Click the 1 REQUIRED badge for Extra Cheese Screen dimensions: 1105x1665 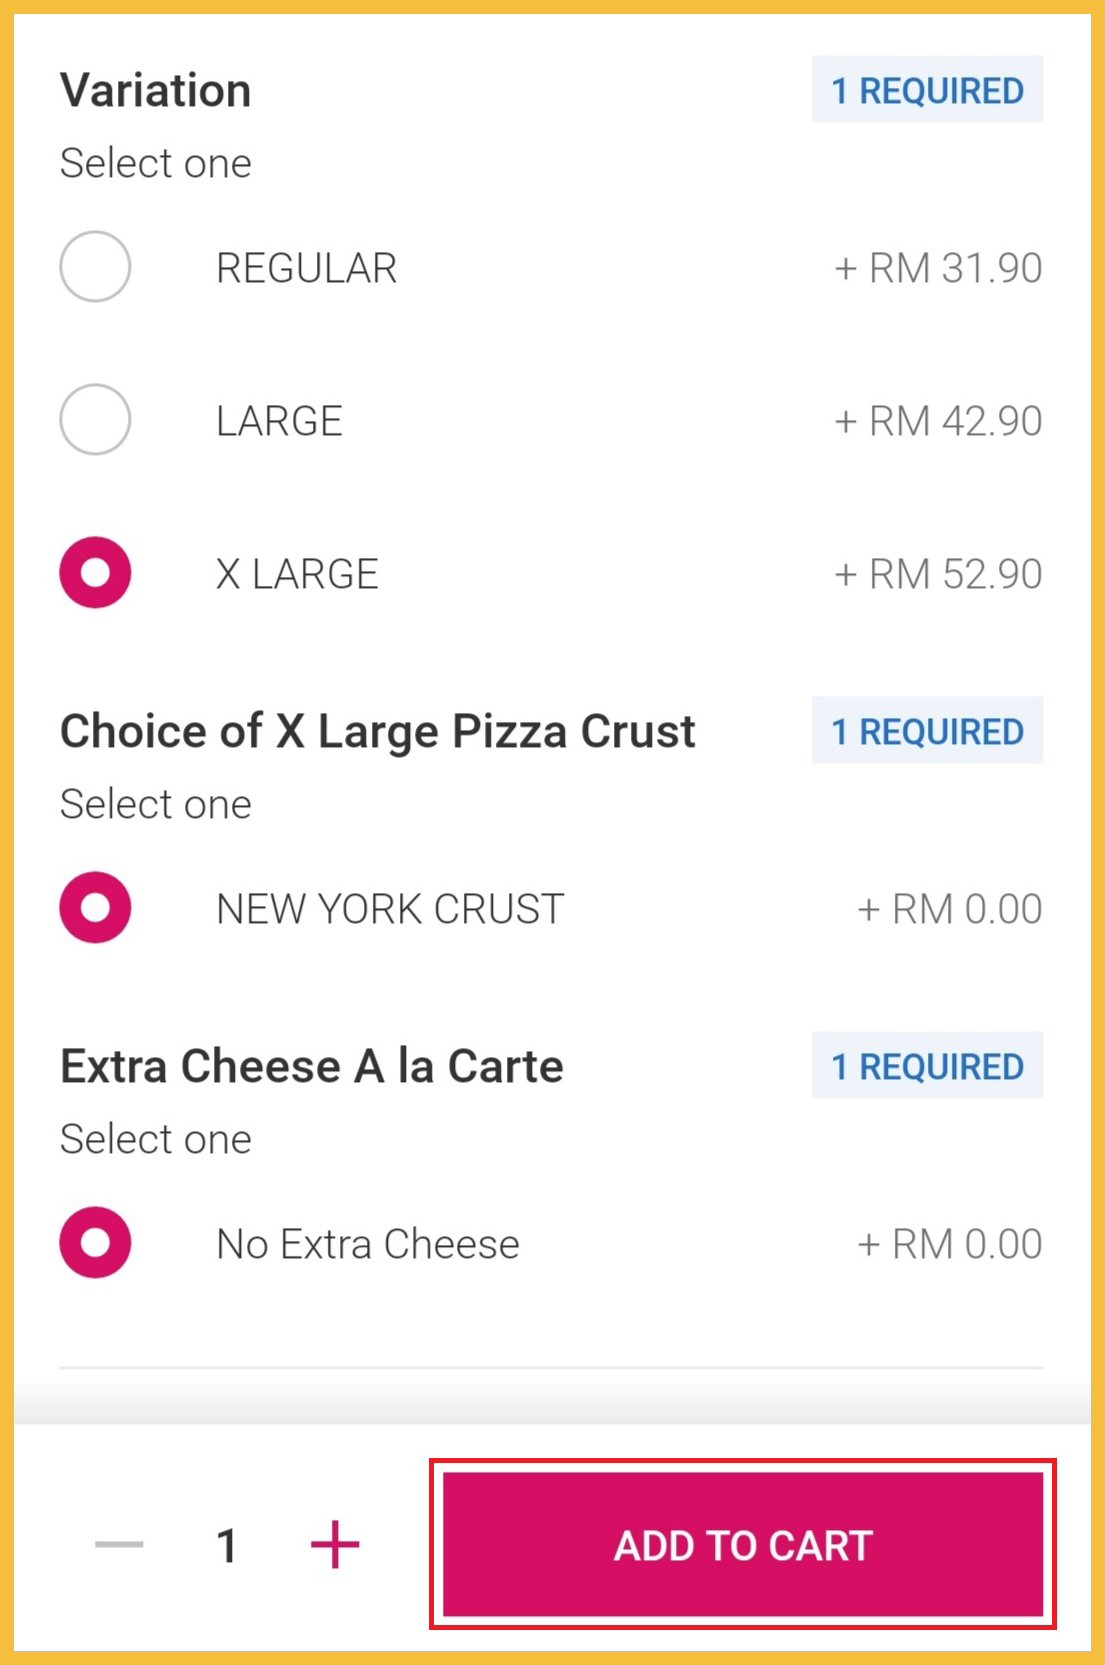(927, 1066)
